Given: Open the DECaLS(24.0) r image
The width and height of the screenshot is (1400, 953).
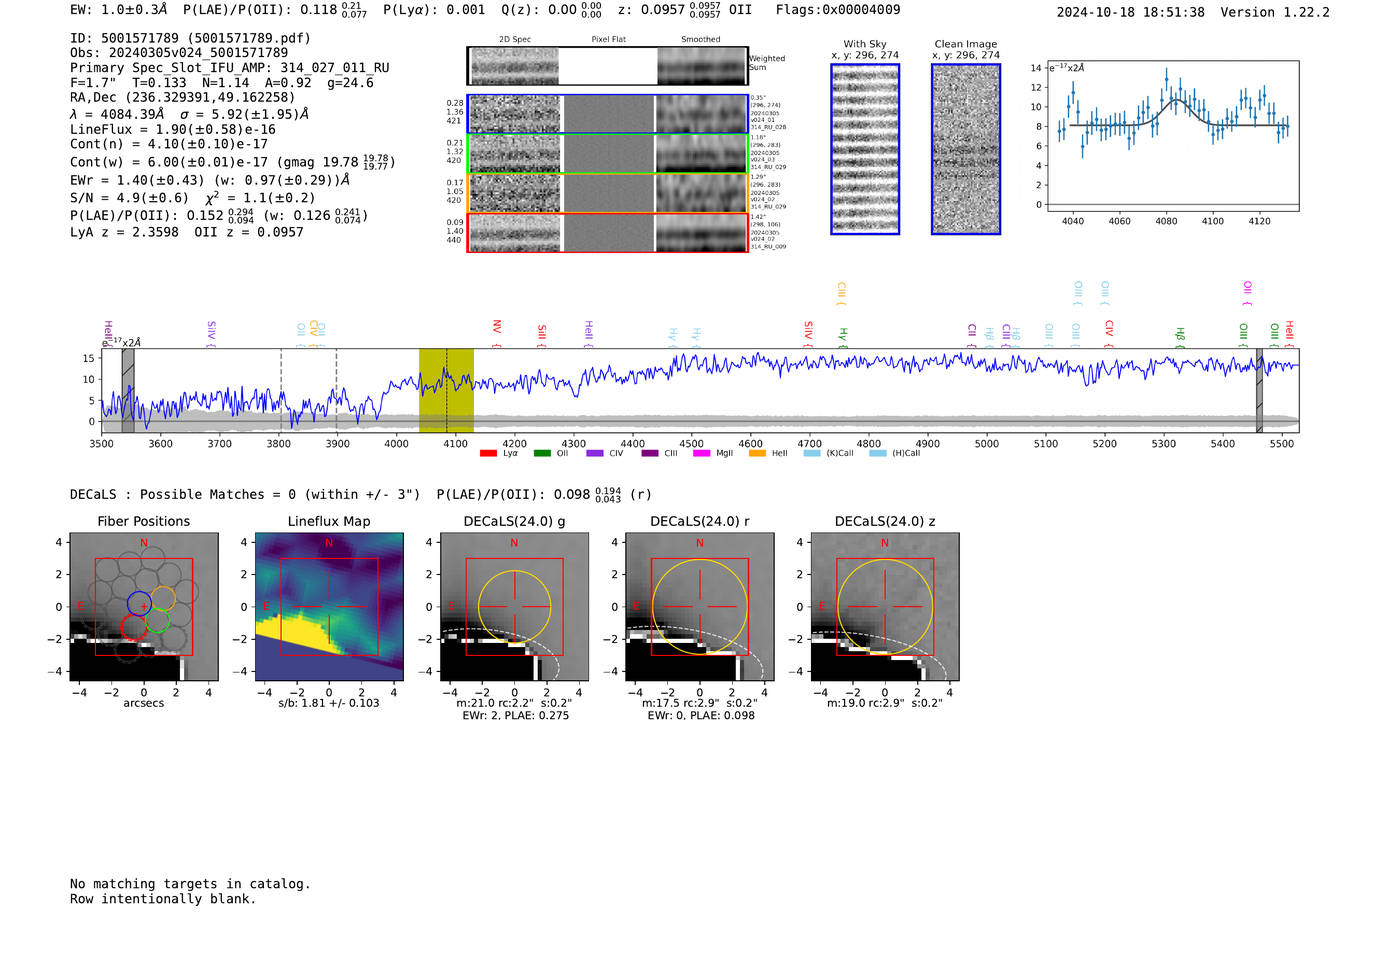Looking at the screenshot, I should 699,606.
